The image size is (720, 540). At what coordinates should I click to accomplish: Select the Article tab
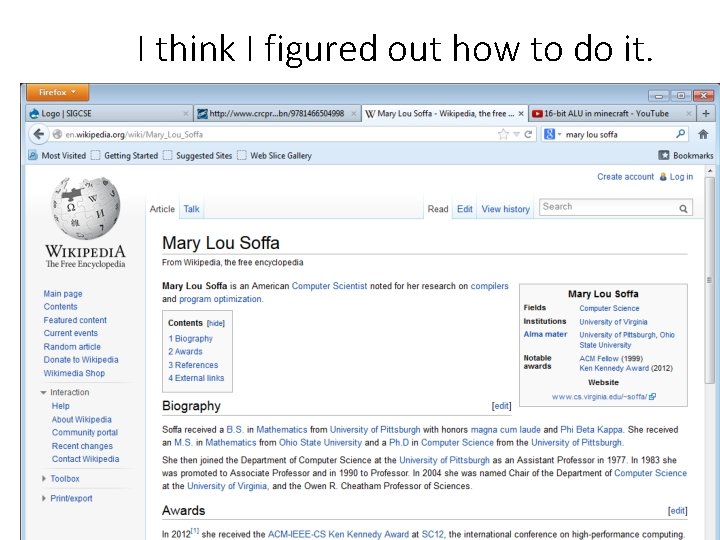pos(162,209)
